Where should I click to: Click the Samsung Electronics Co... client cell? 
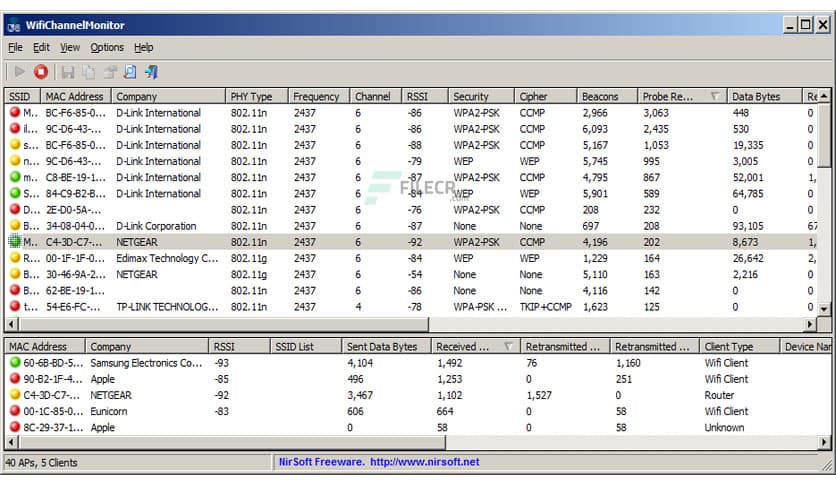pyautogui.click(x=146, y=362)
